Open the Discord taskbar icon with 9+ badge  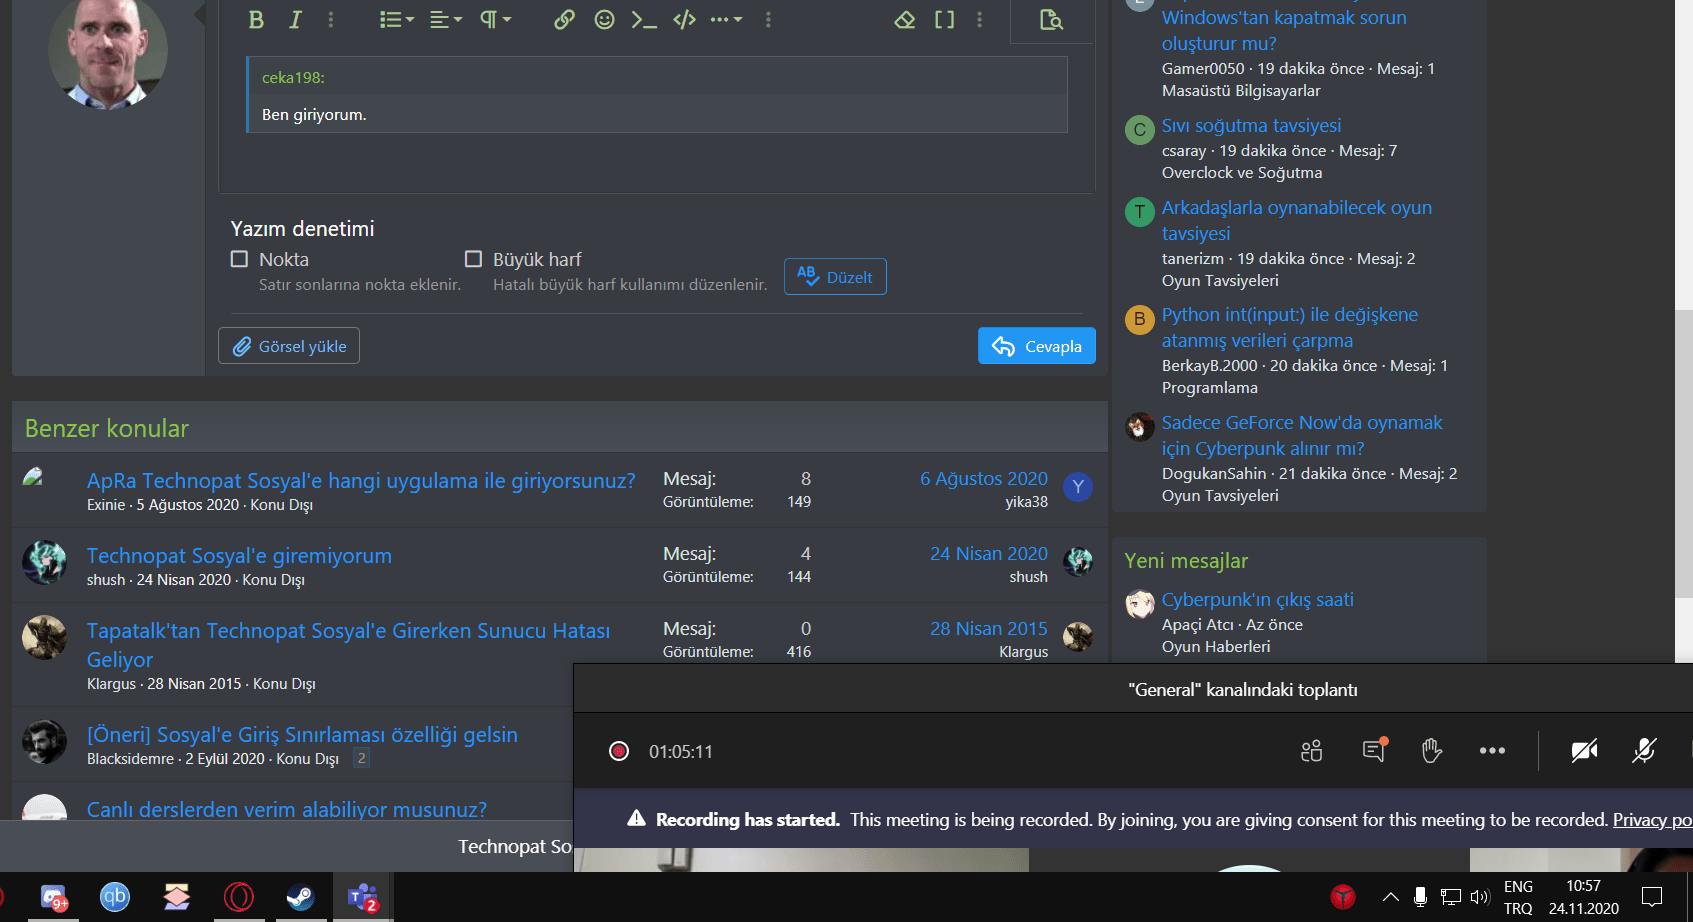pyautogui.click(x=54, y=897)
